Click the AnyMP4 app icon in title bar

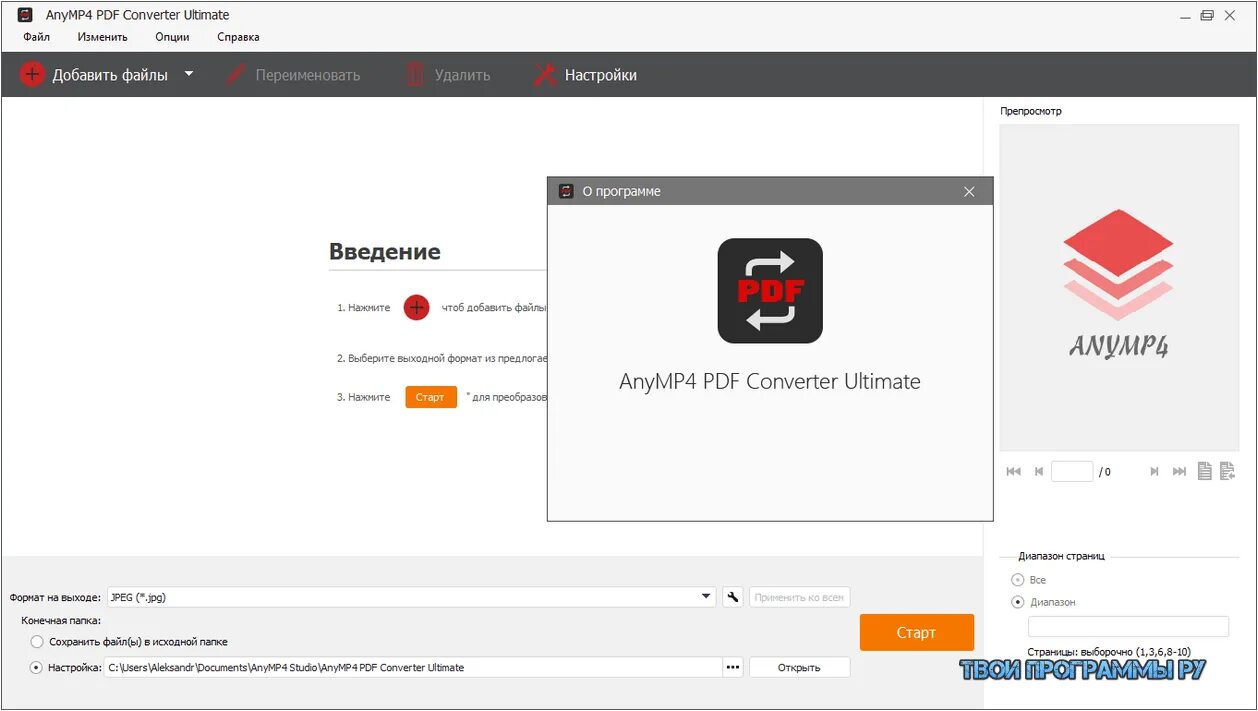(x=25, y=15)
